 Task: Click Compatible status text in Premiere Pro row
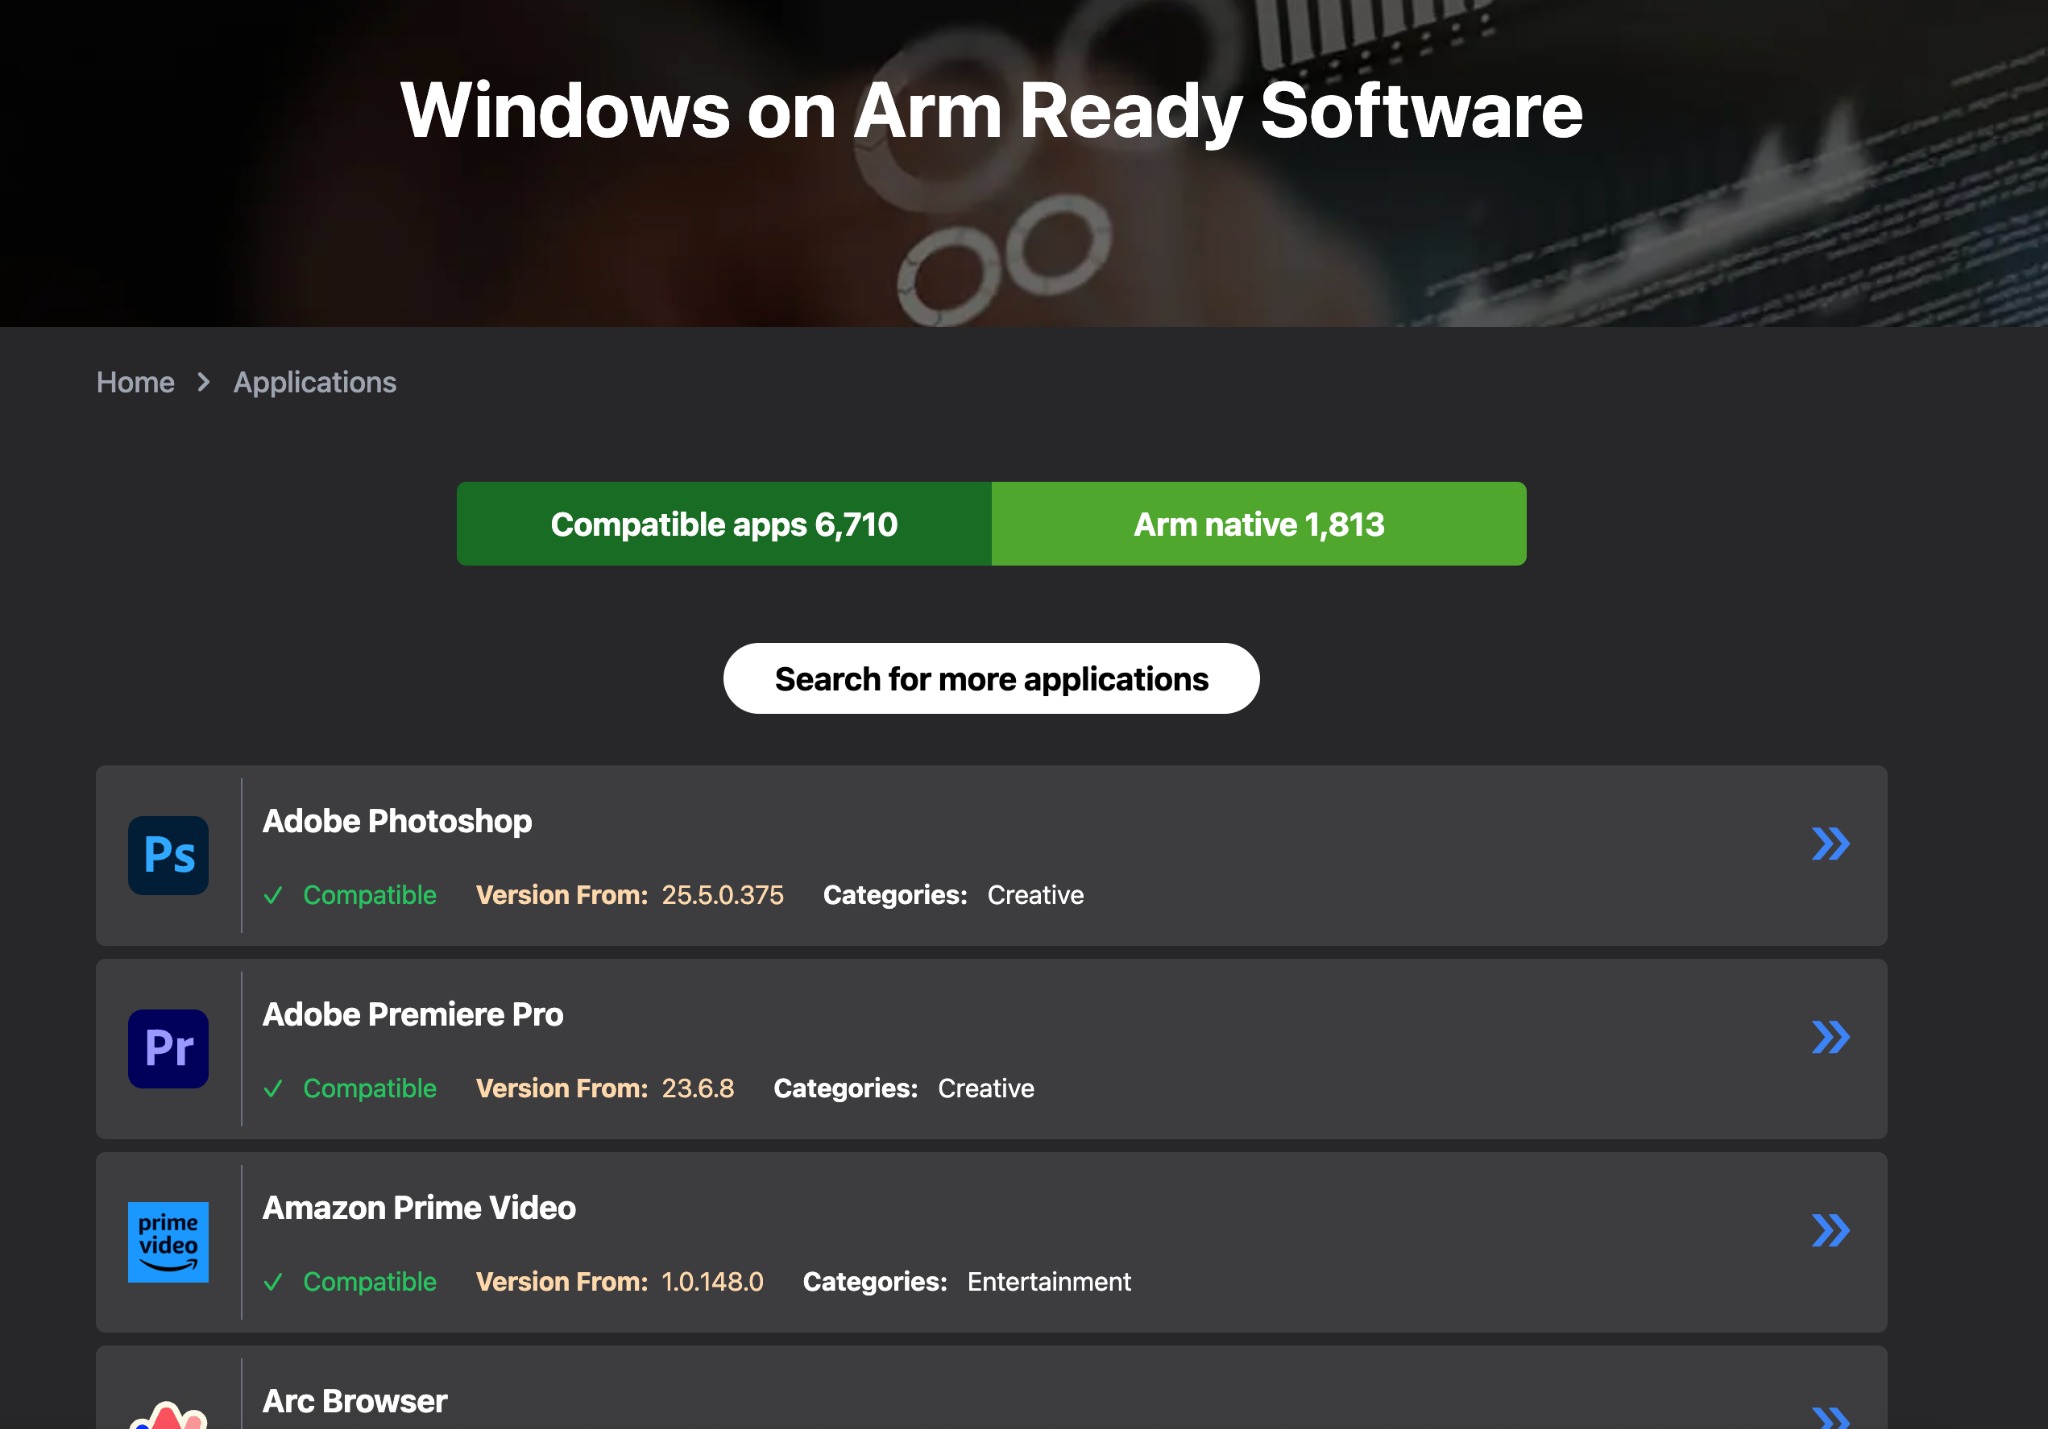[x=370, y=1088]
